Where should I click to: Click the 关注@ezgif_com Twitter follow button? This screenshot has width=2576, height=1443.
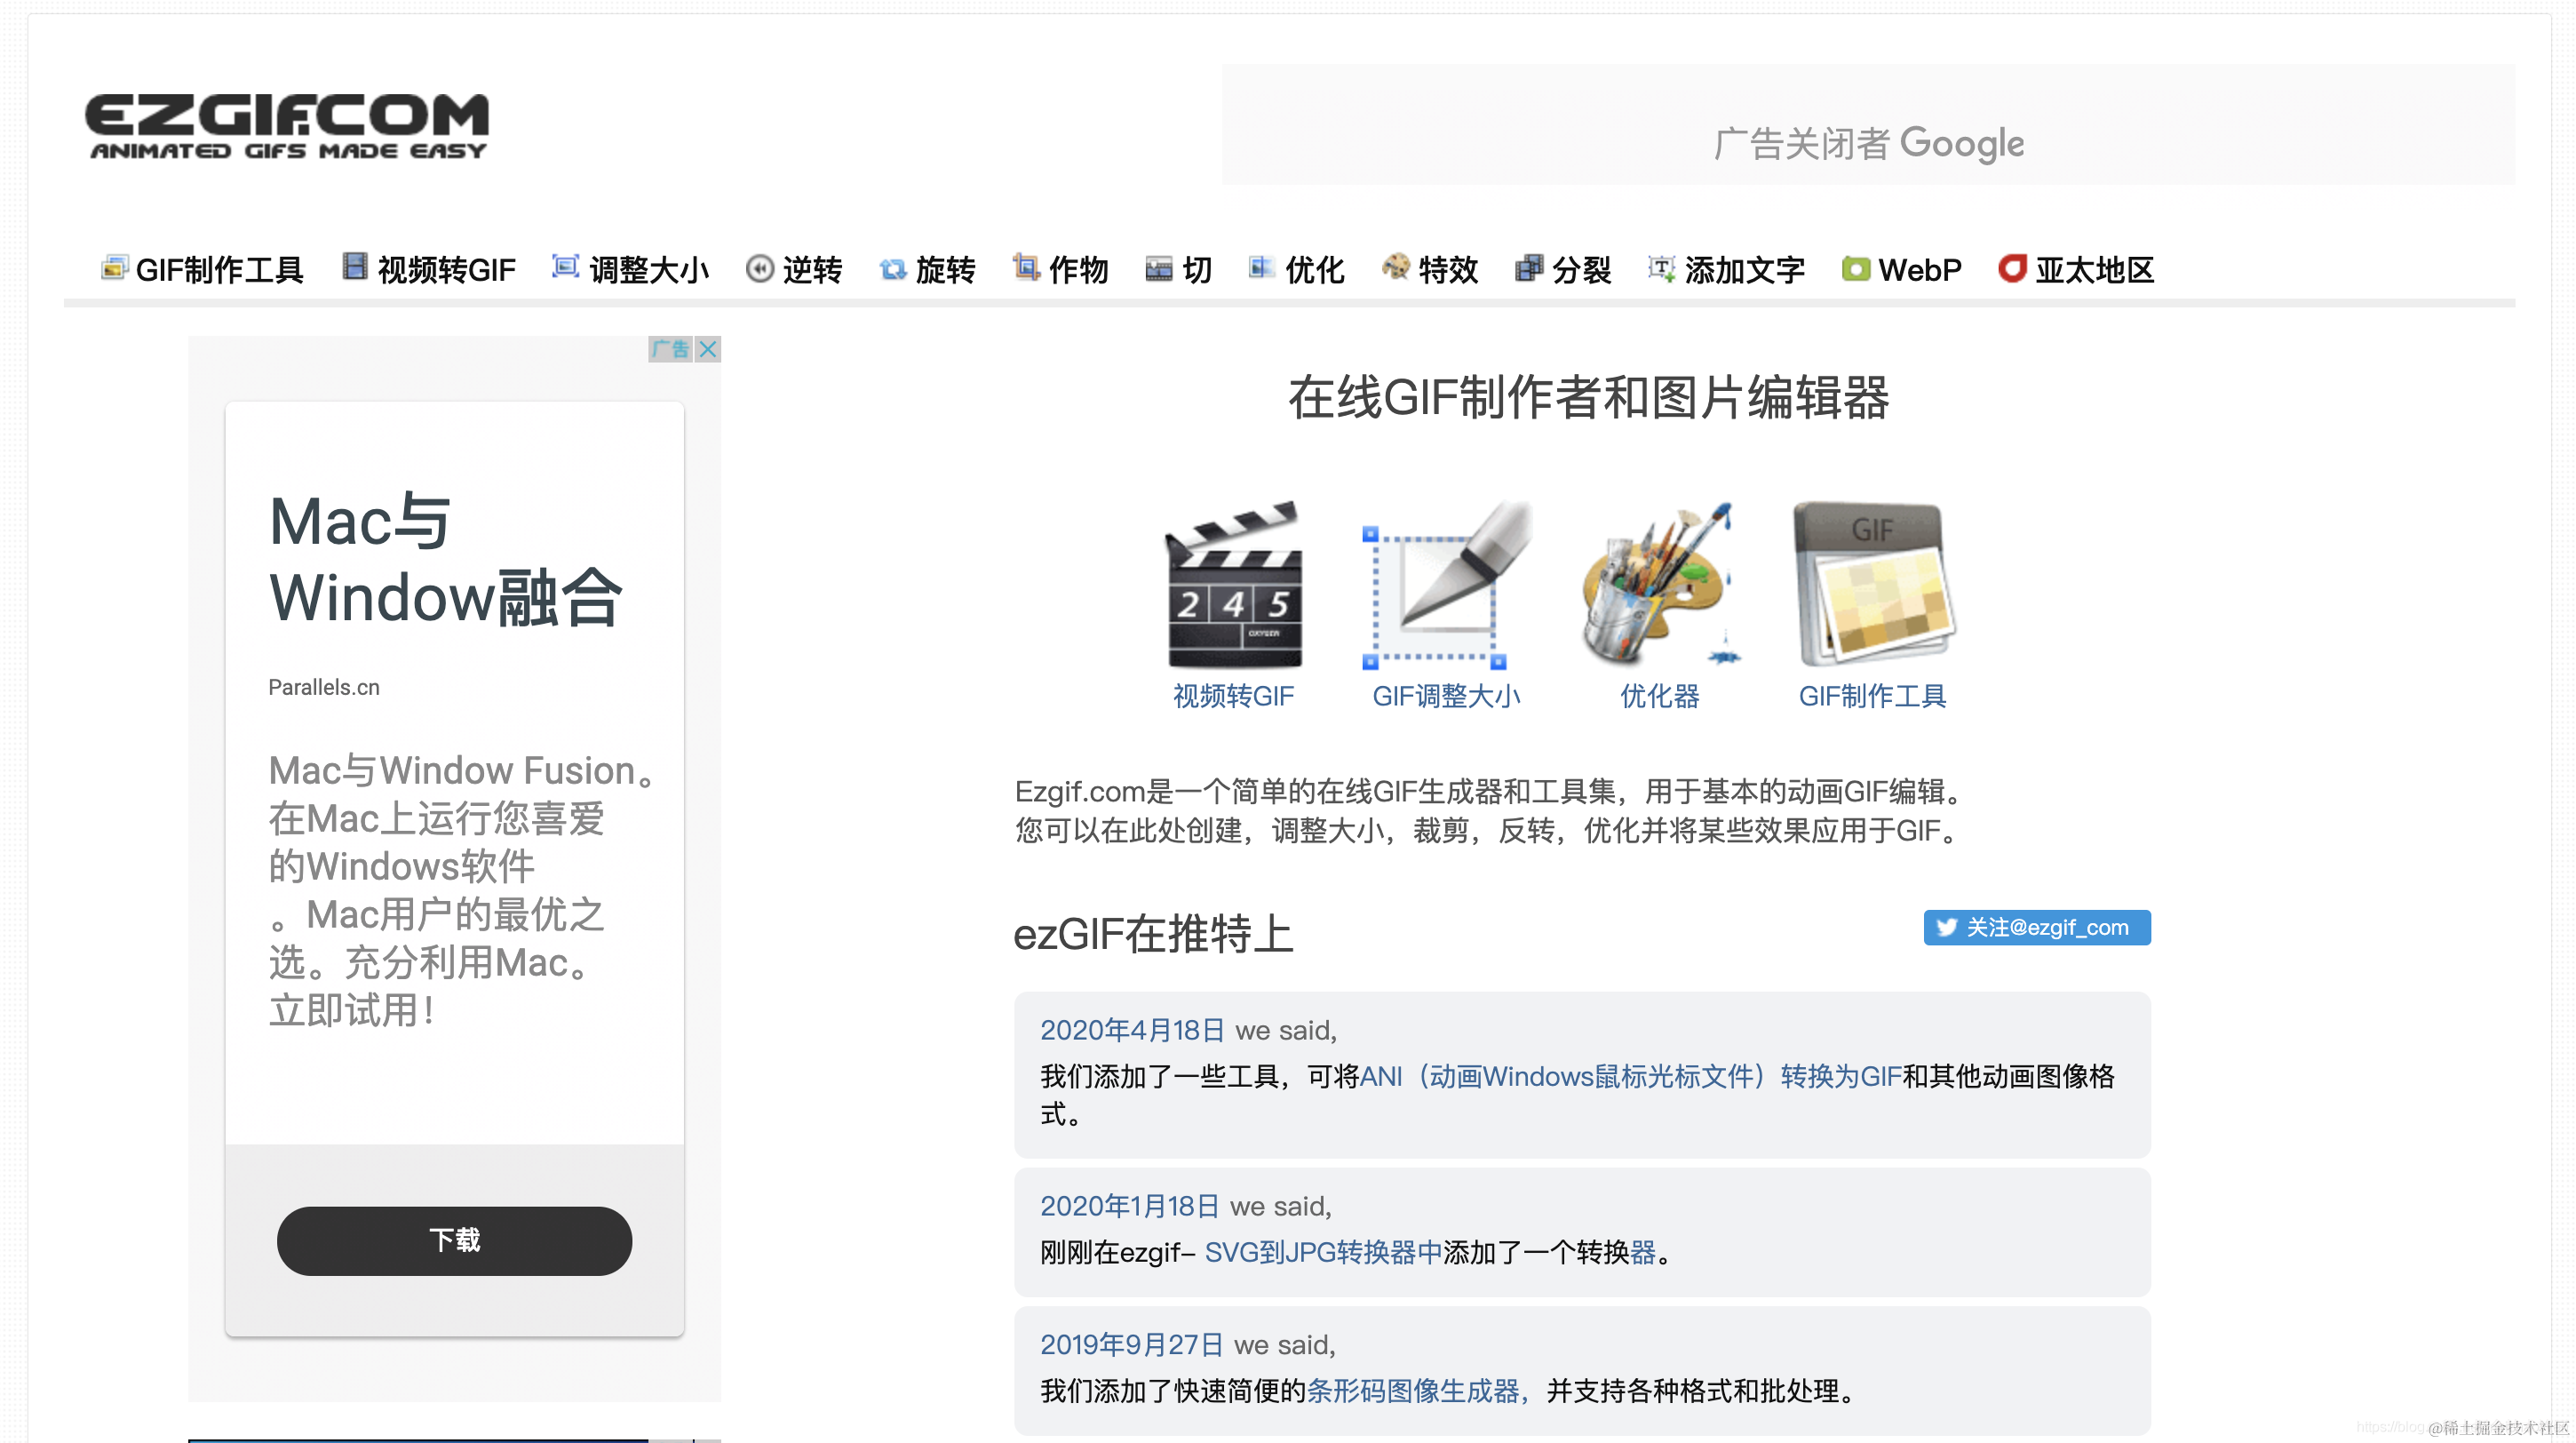point(2036,927)
